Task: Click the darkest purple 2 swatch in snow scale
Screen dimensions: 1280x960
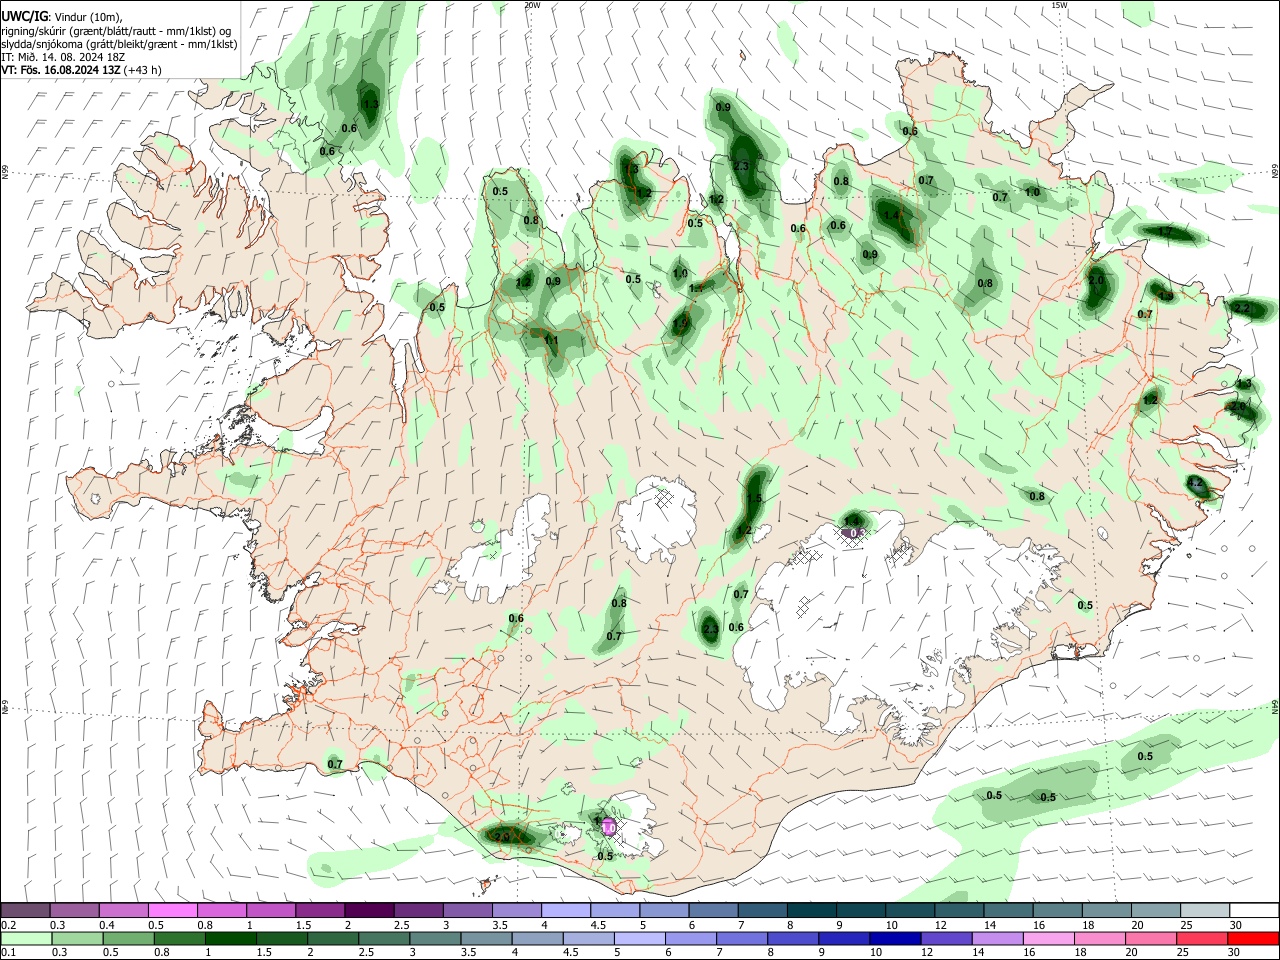Action: coord(369,910)
